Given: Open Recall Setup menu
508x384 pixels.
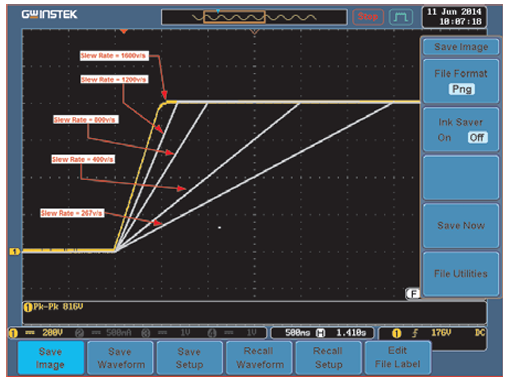Looking at the screenshot, I should (328, 358).
